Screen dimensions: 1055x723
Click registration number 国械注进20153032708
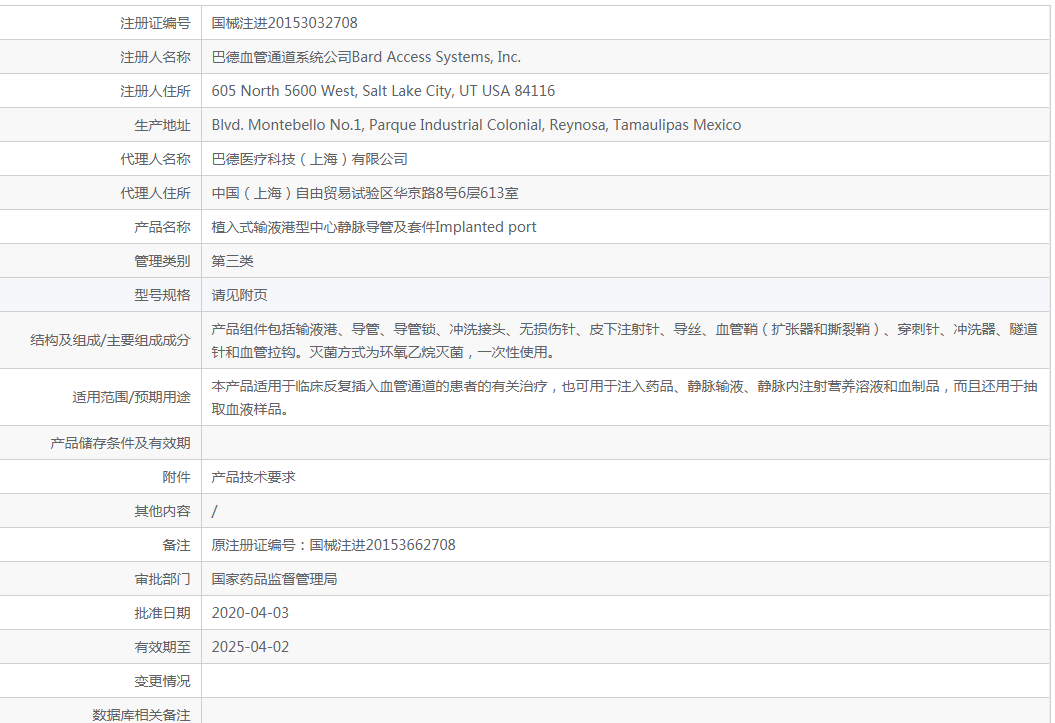(x=284, y=23)
